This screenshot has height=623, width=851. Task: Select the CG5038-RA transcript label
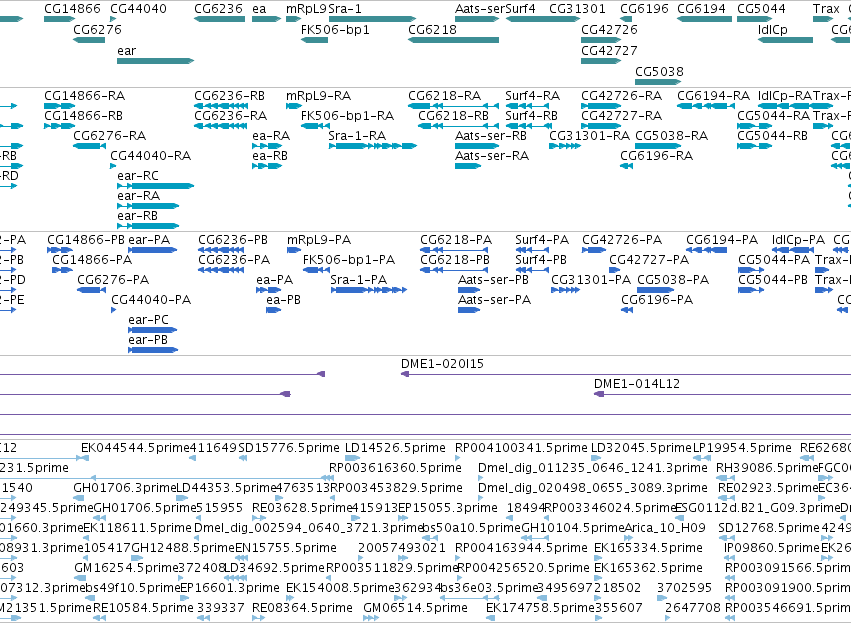click(x=671, y=136)
